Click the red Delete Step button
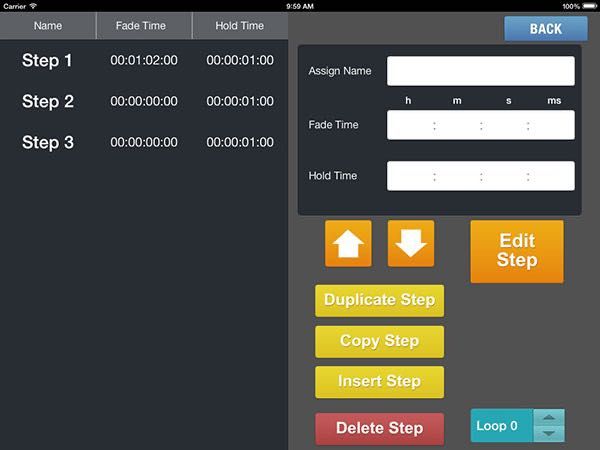This screenshot has height=450, width=600. pyautogui.click(x=380, y=429)
